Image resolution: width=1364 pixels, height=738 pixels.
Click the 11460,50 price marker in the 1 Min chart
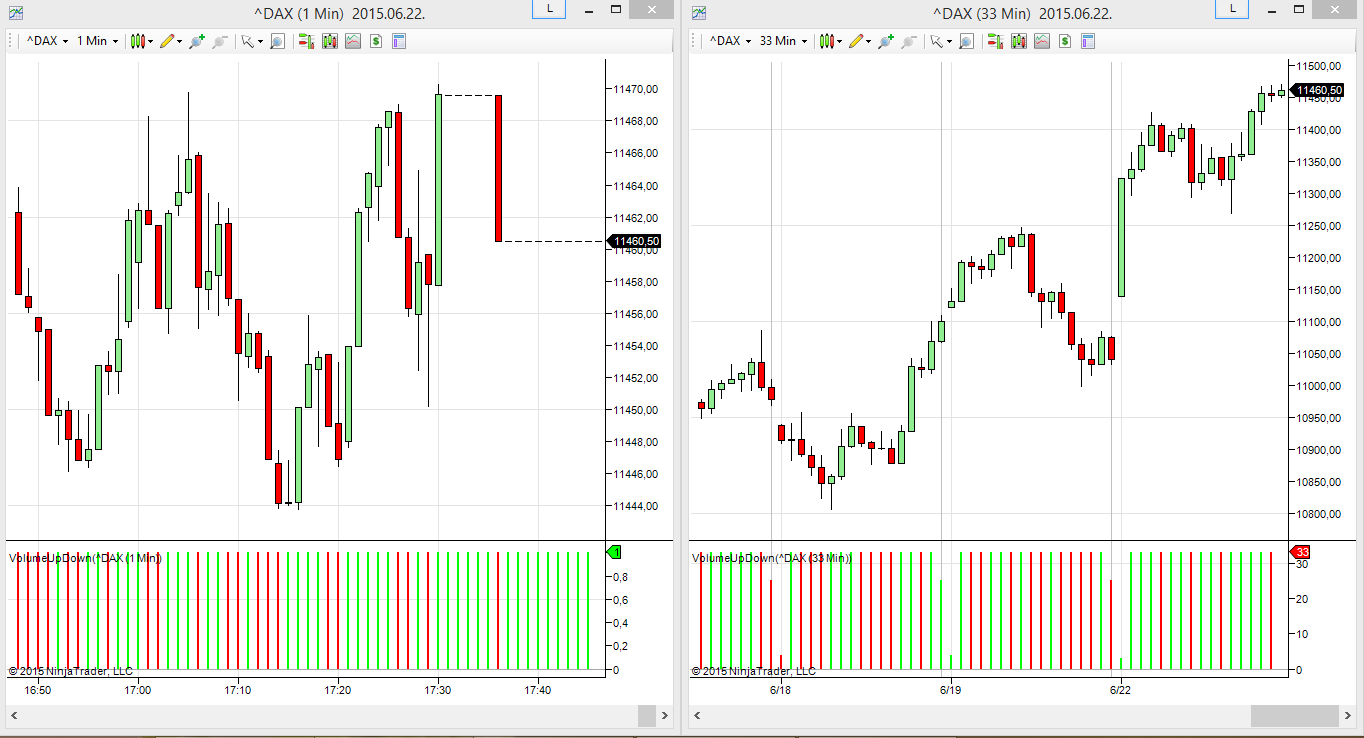[x=634, y=241]
